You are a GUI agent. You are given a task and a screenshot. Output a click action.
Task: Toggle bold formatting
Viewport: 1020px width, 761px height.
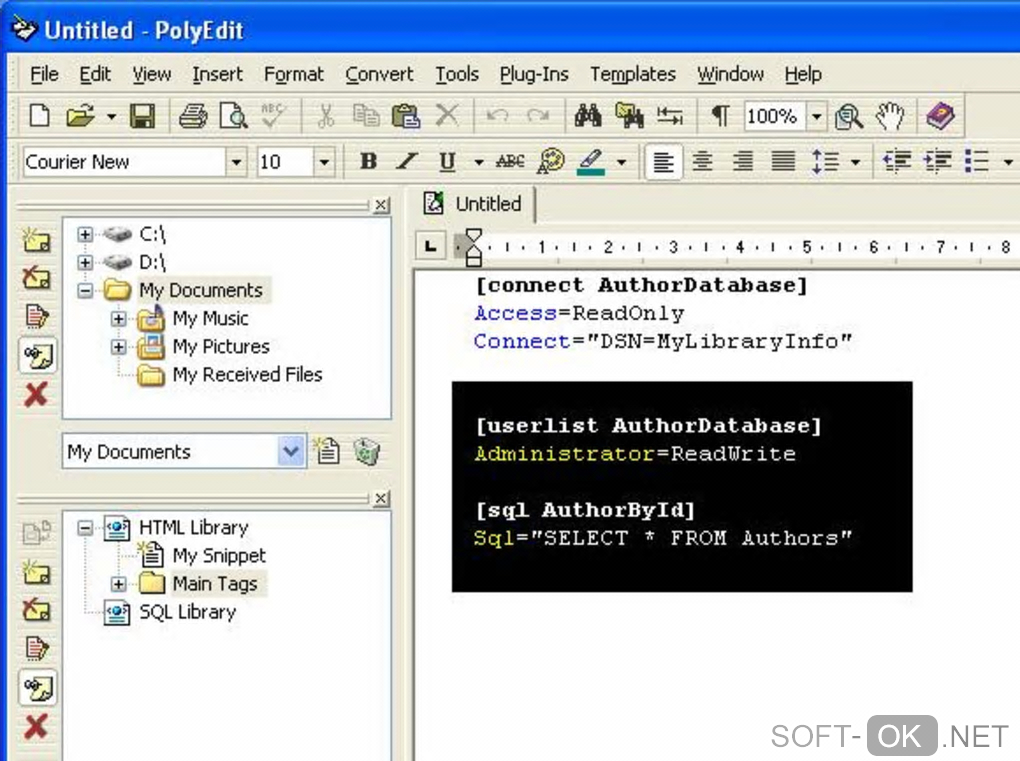pyautogui.click(x=368, y=161)
